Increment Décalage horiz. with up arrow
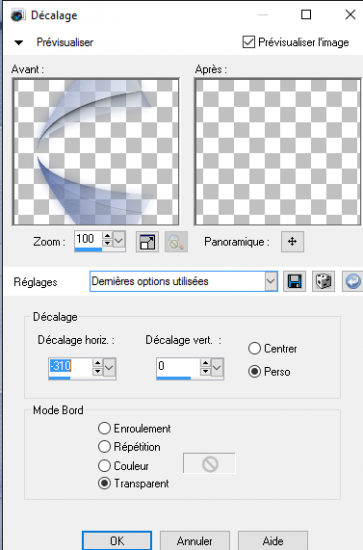This screenshot has height=550, width=363. [x=98, y=363]
